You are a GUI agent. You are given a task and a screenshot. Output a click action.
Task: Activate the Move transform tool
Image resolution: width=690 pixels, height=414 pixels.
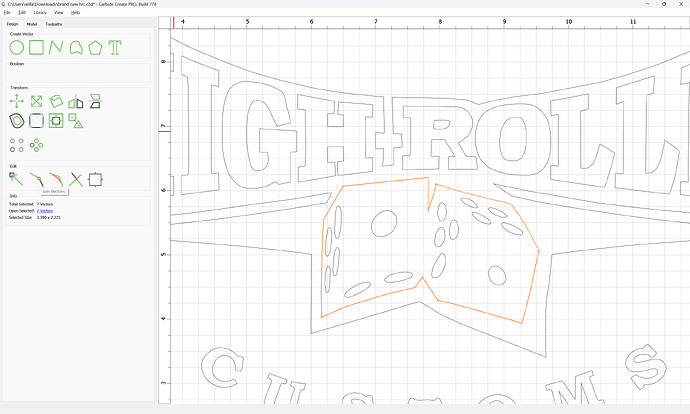click(x=17, y=101)
